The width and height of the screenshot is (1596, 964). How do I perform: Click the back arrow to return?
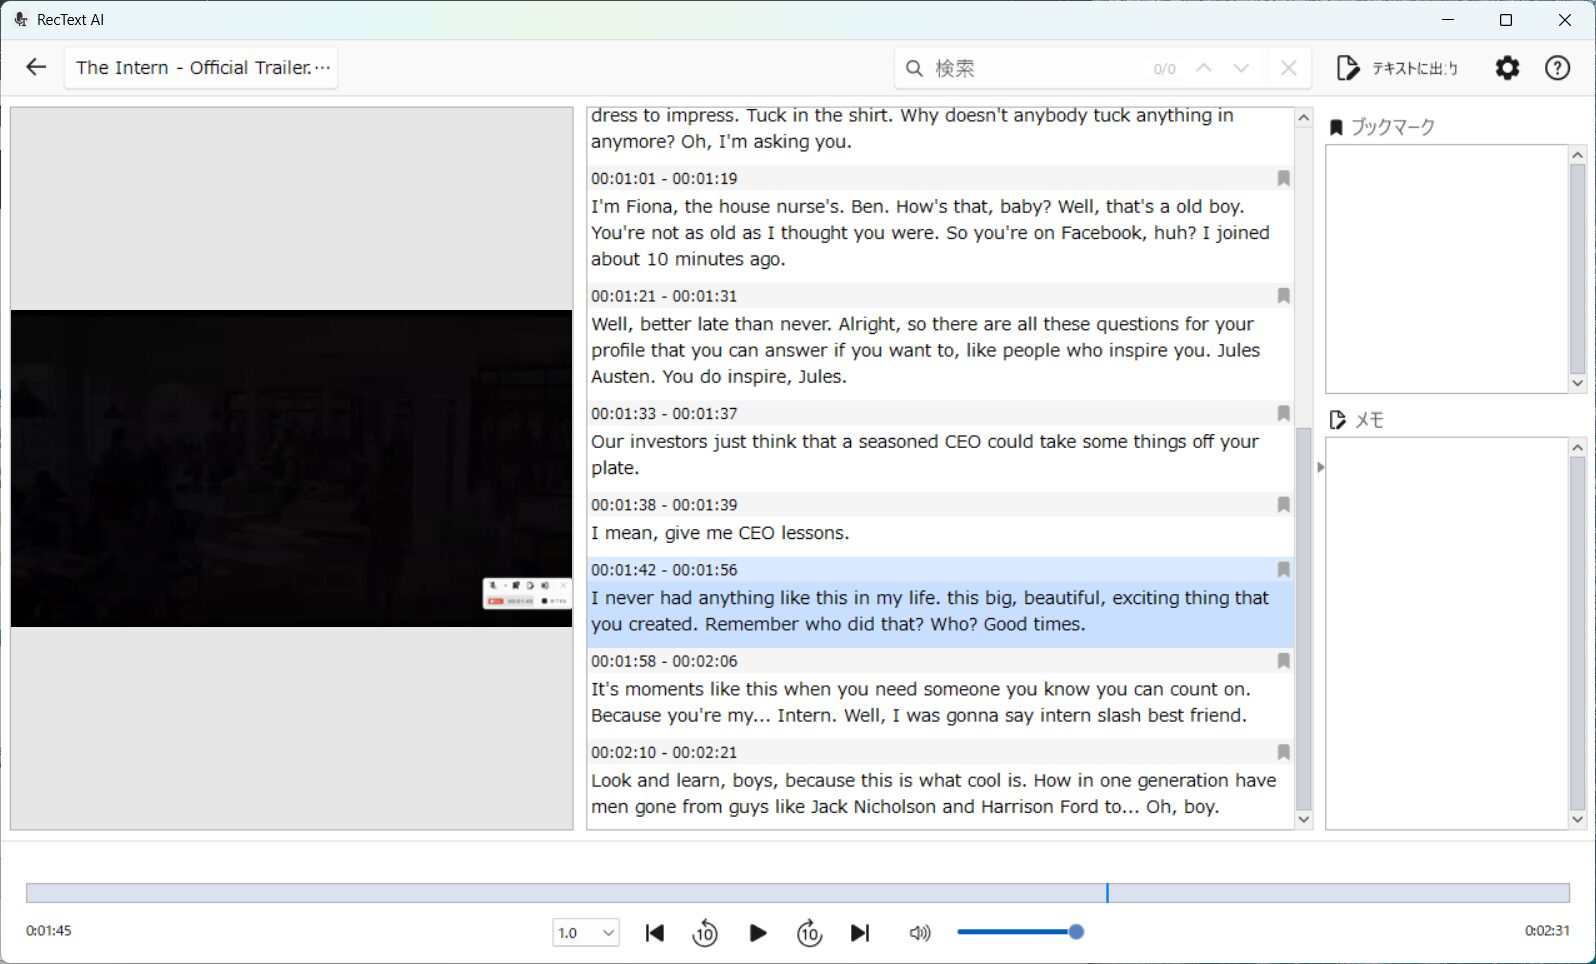(36, 67)
